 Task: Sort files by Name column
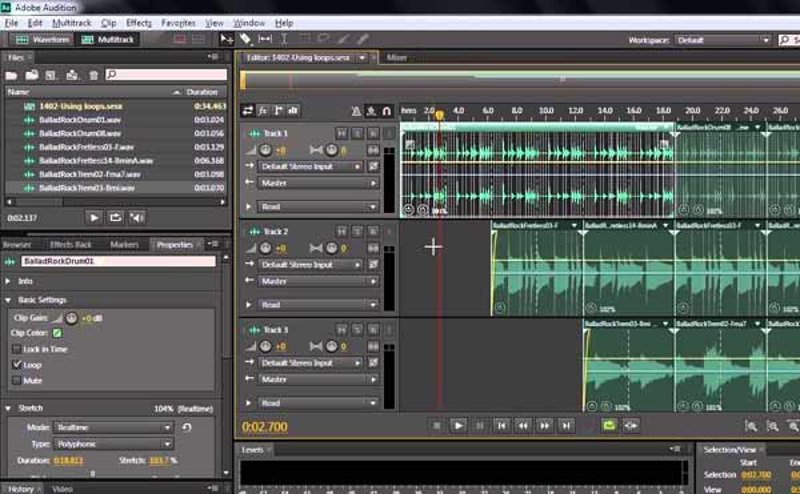pos(18,92)
